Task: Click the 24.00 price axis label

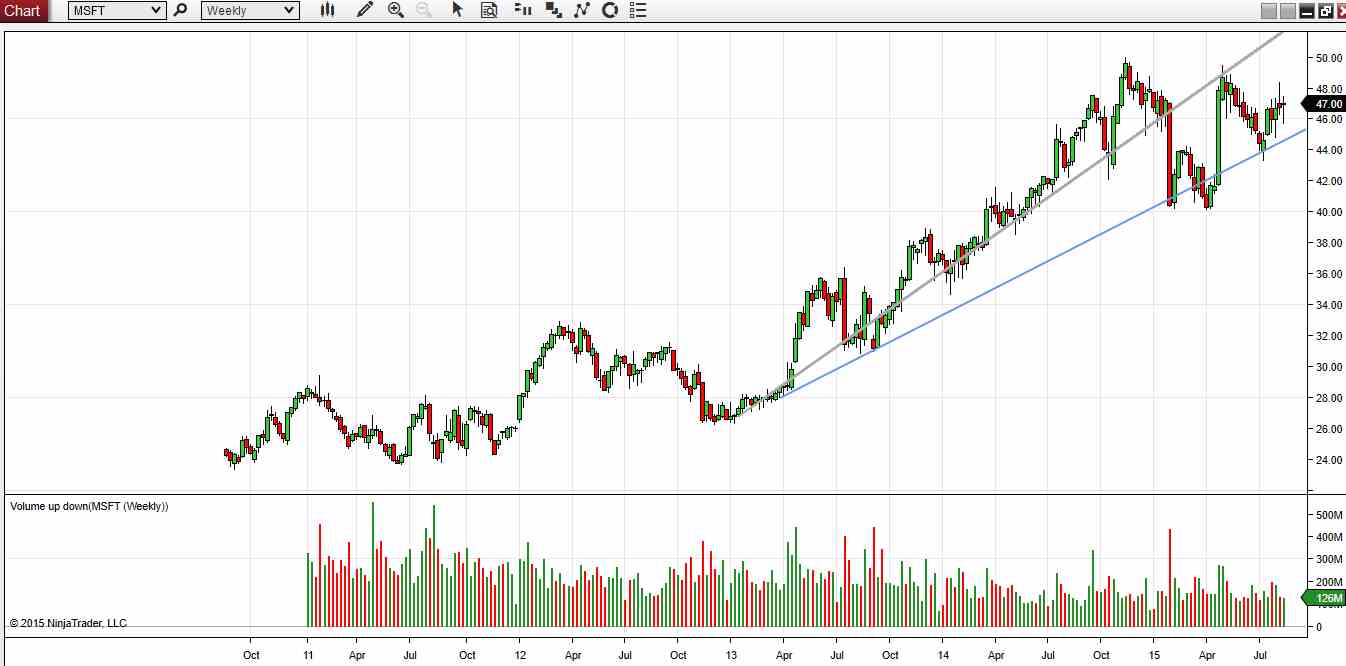Action: coord(1328,460)
